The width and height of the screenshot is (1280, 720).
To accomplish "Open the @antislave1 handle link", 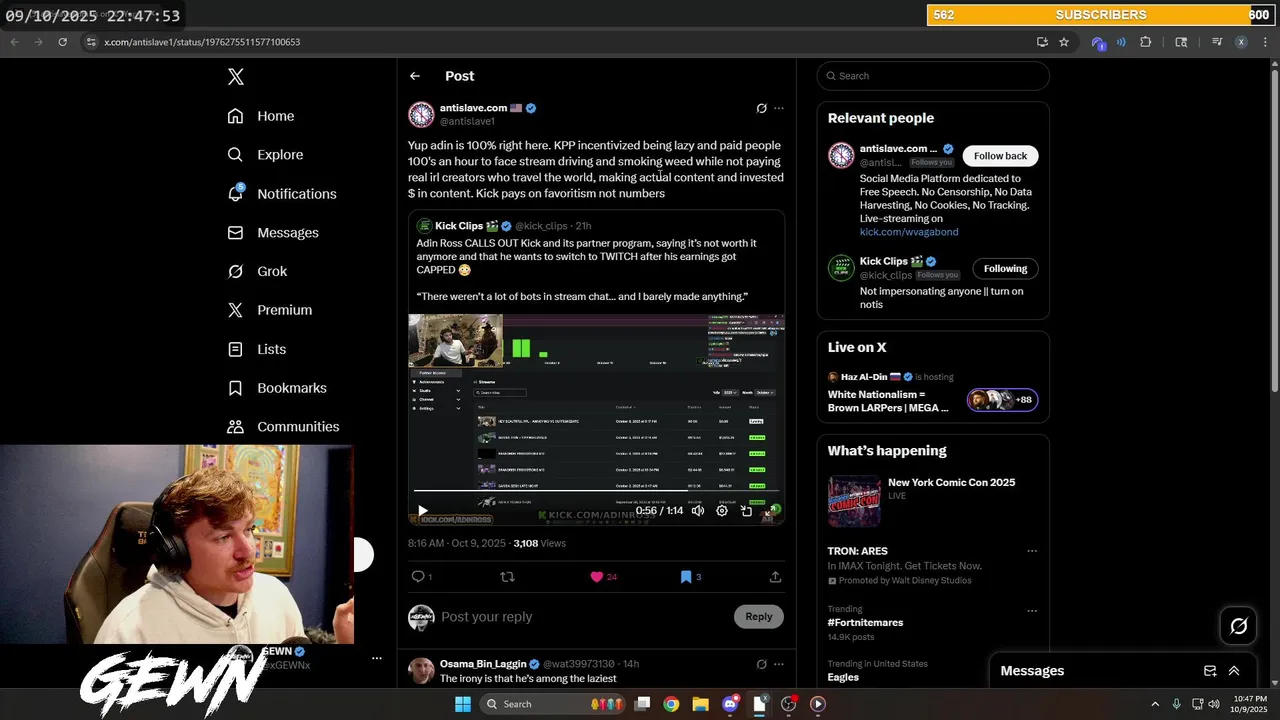I will point(467,121).
